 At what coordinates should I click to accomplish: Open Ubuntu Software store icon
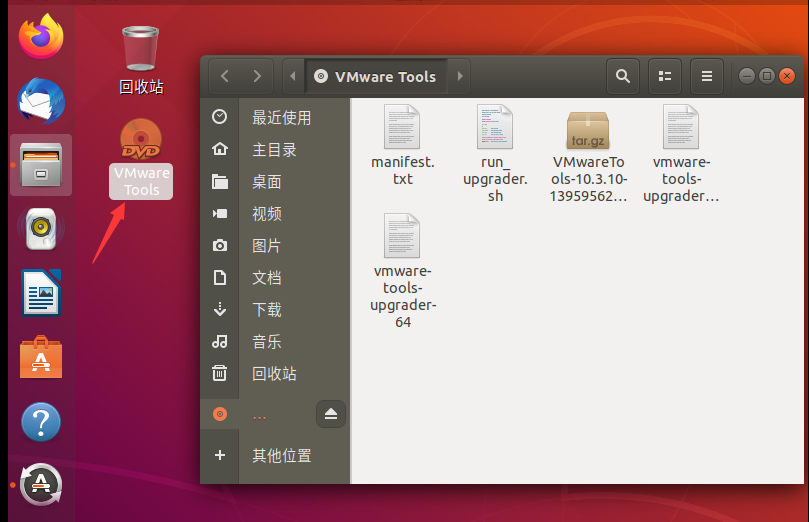(x=41, y=357)
